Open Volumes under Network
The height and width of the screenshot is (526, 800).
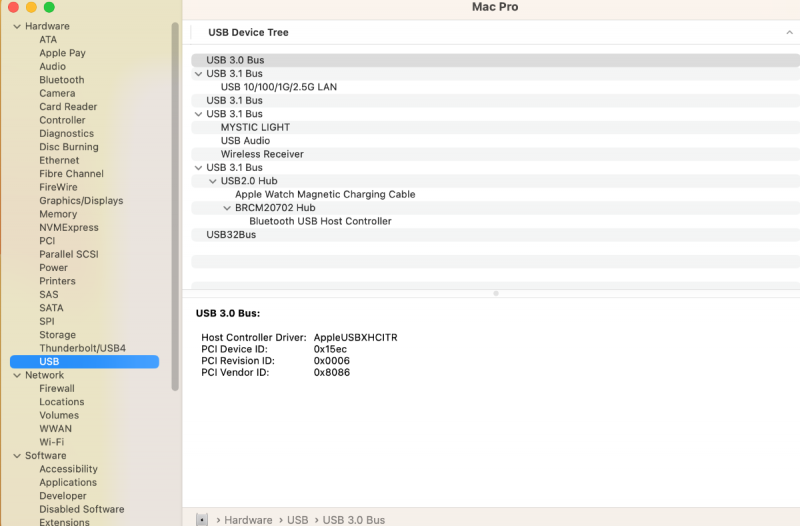[59, 415]
